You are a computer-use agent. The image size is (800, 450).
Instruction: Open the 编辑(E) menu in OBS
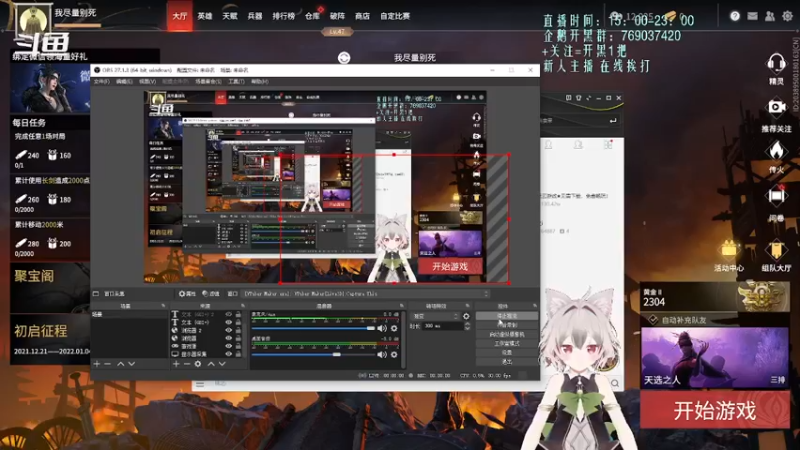tap(124, 82)
